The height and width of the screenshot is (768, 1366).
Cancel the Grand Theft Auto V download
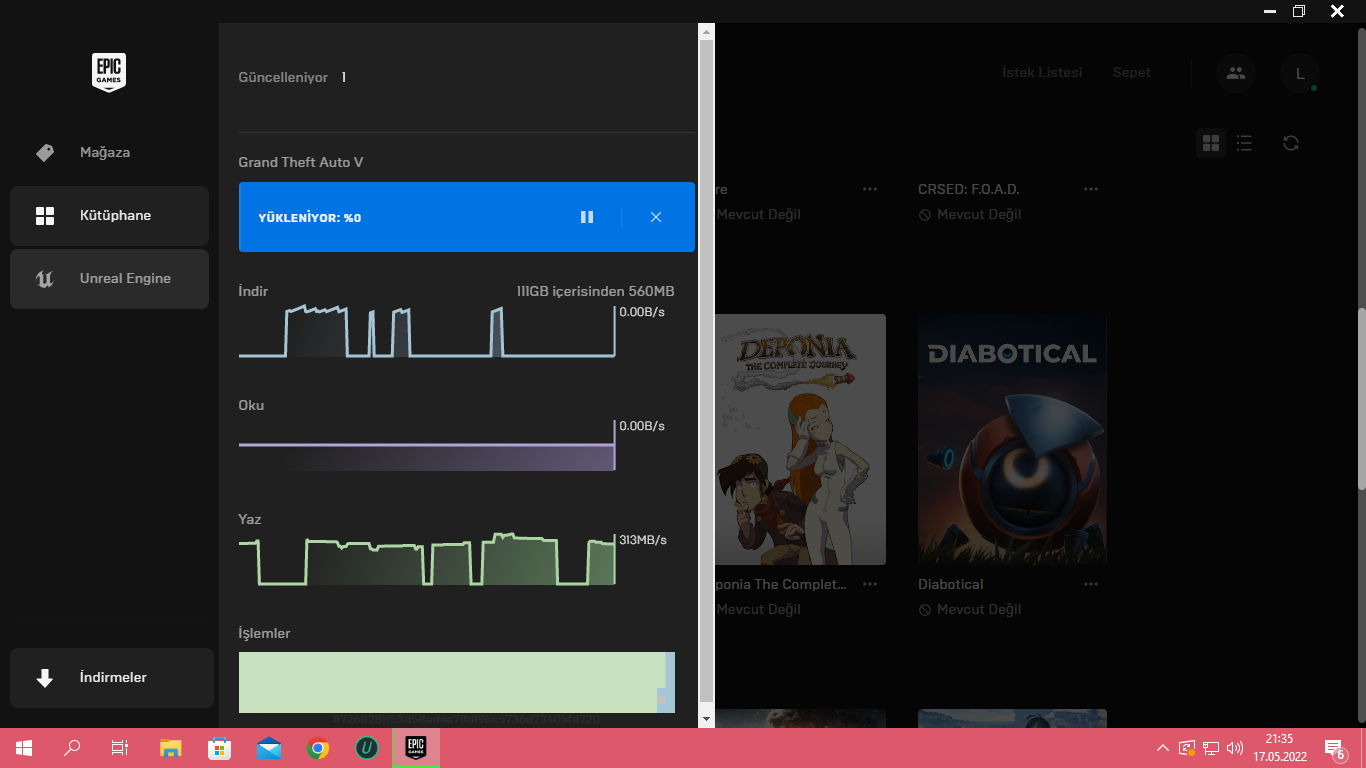tap(656, 217)
